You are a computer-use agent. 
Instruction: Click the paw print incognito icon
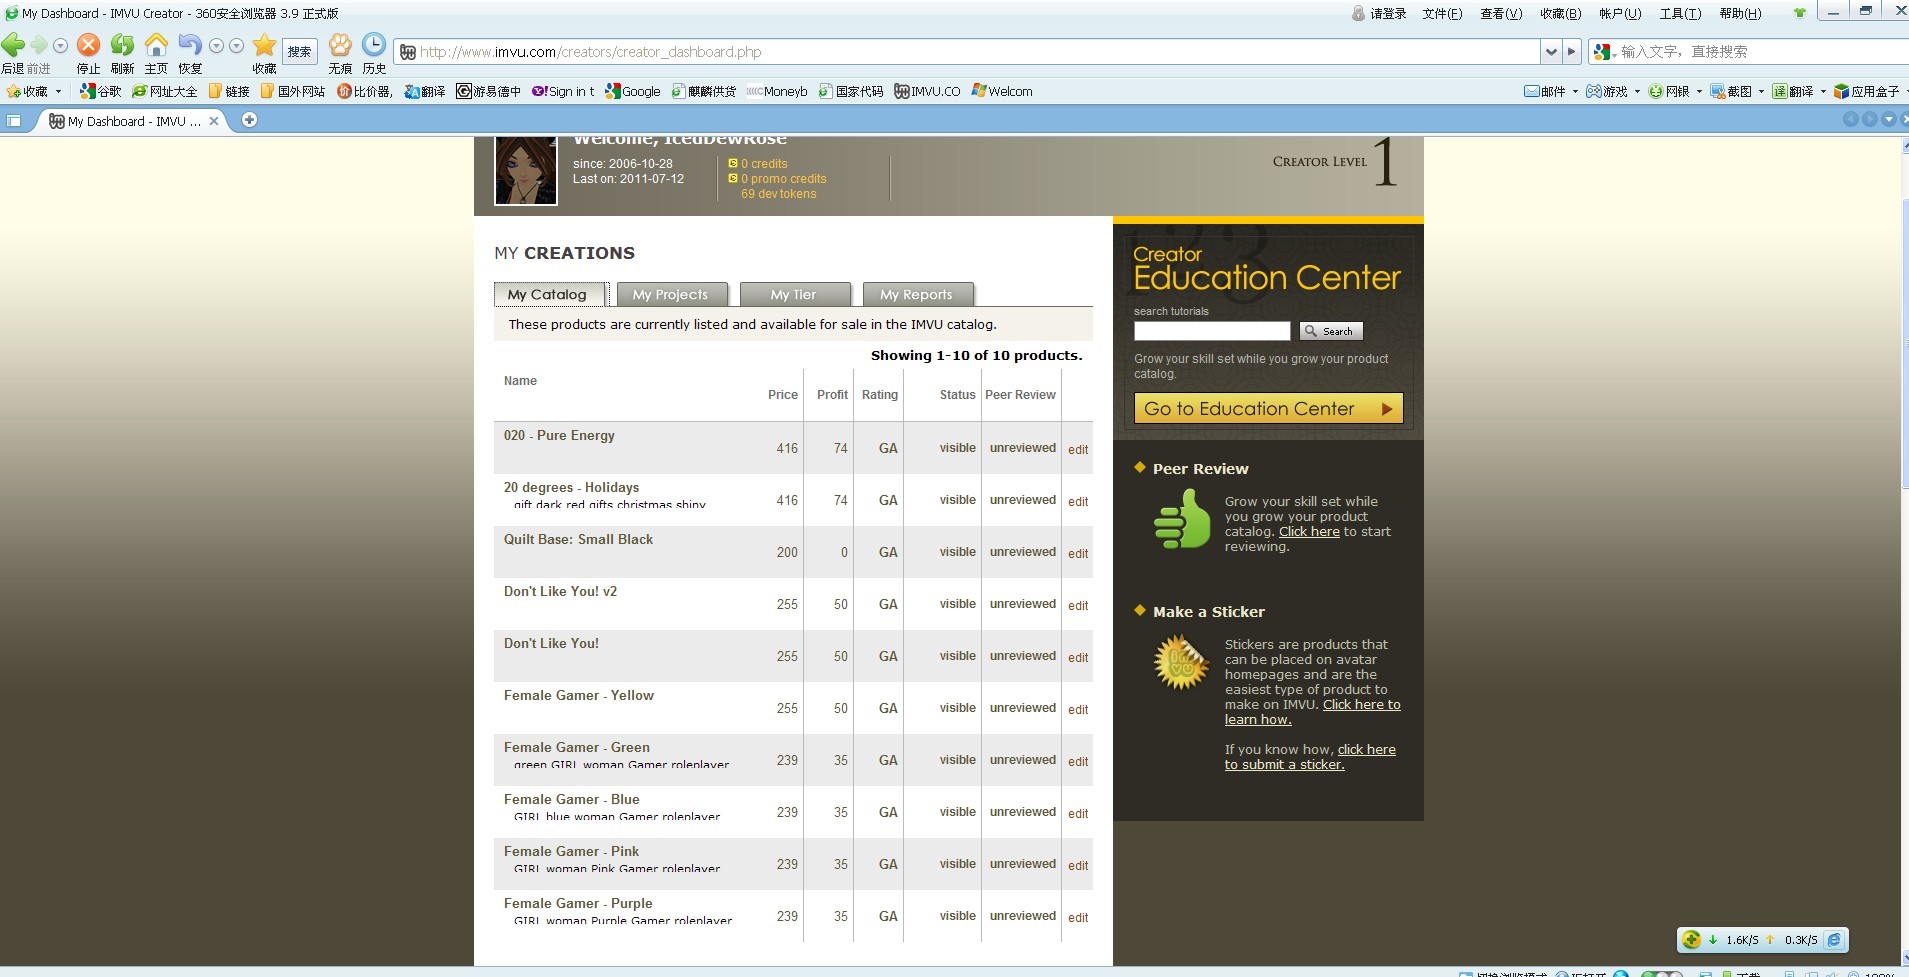(x=340, y=45)
